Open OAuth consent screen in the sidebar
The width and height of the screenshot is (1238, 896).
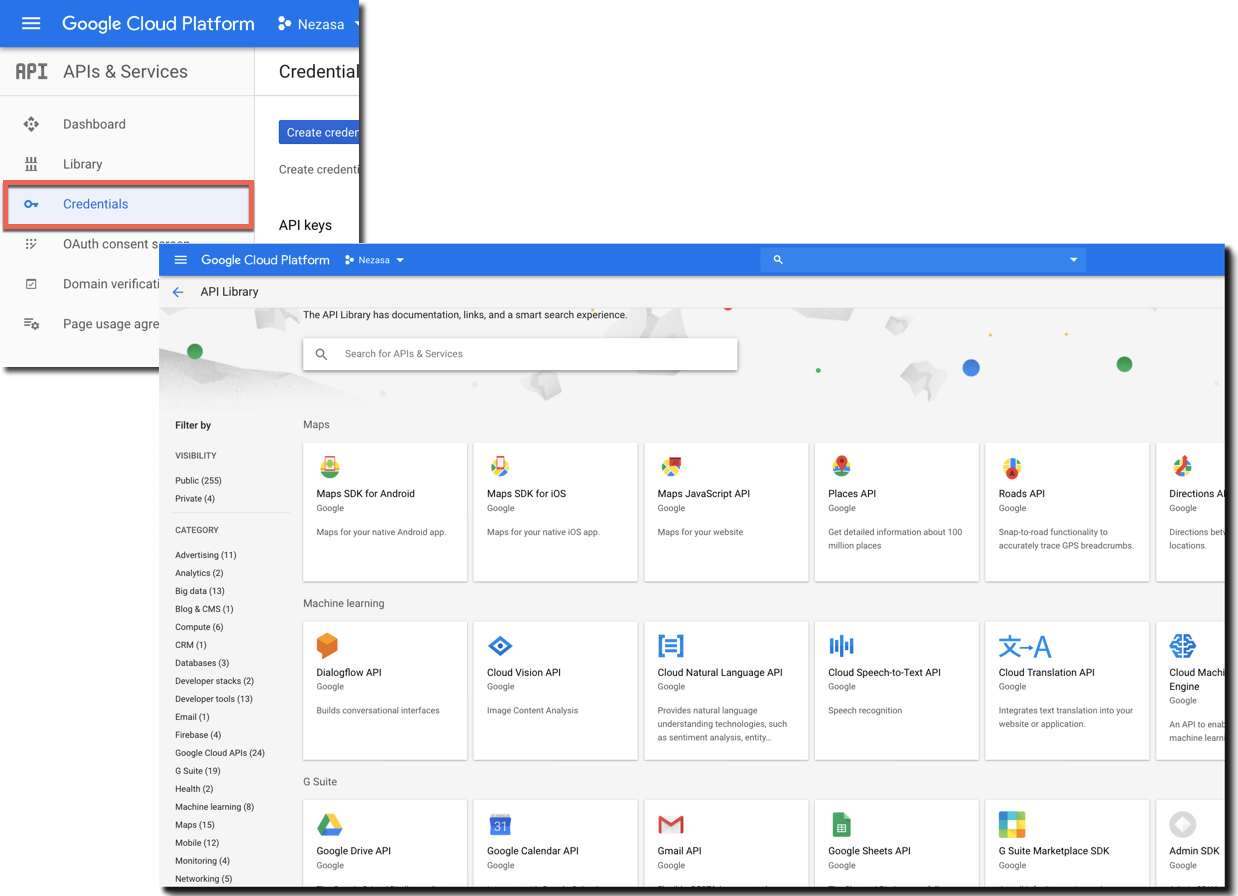[126, 244]
